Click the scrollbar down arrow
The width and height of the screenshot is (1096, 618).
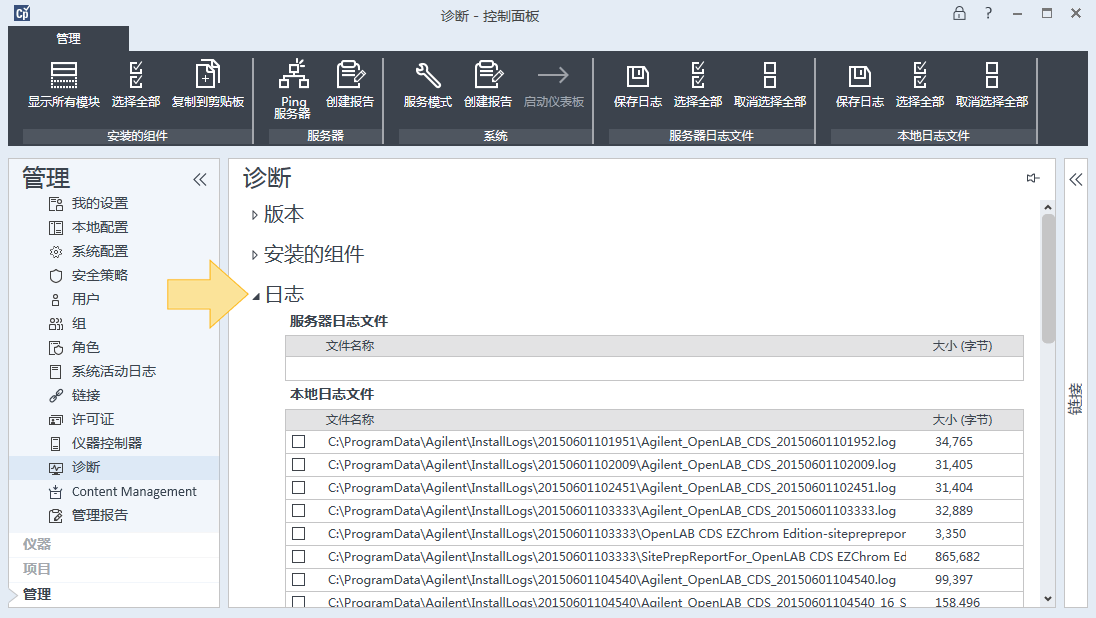click(1047, 598)
